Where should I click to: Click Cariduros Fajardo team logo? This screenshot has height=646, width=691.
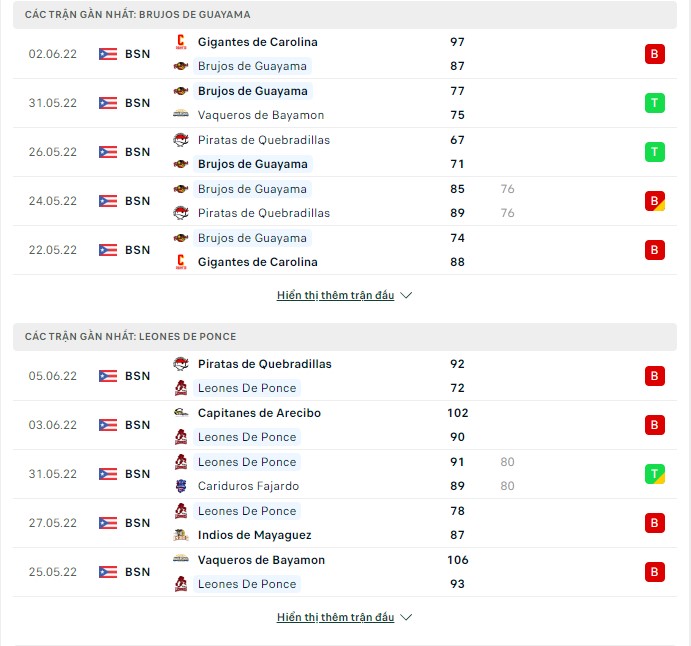181,486
